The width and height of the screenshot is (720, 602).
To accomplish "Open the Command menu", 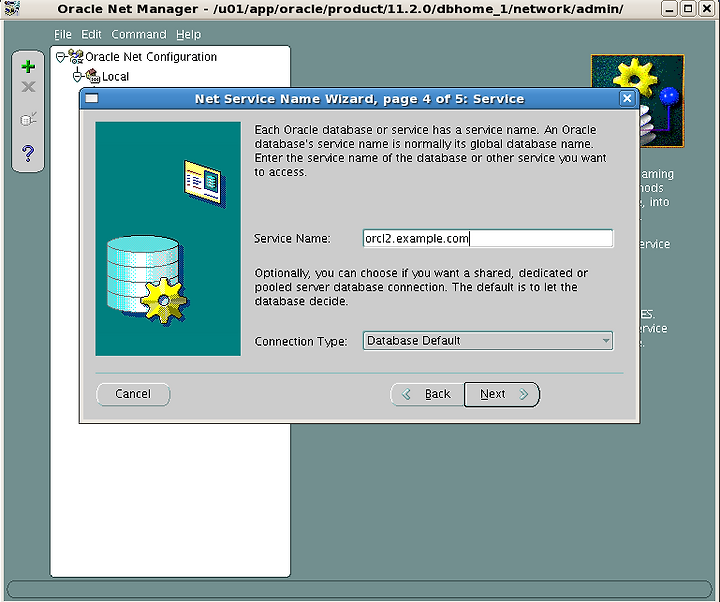I will point(139,34).
